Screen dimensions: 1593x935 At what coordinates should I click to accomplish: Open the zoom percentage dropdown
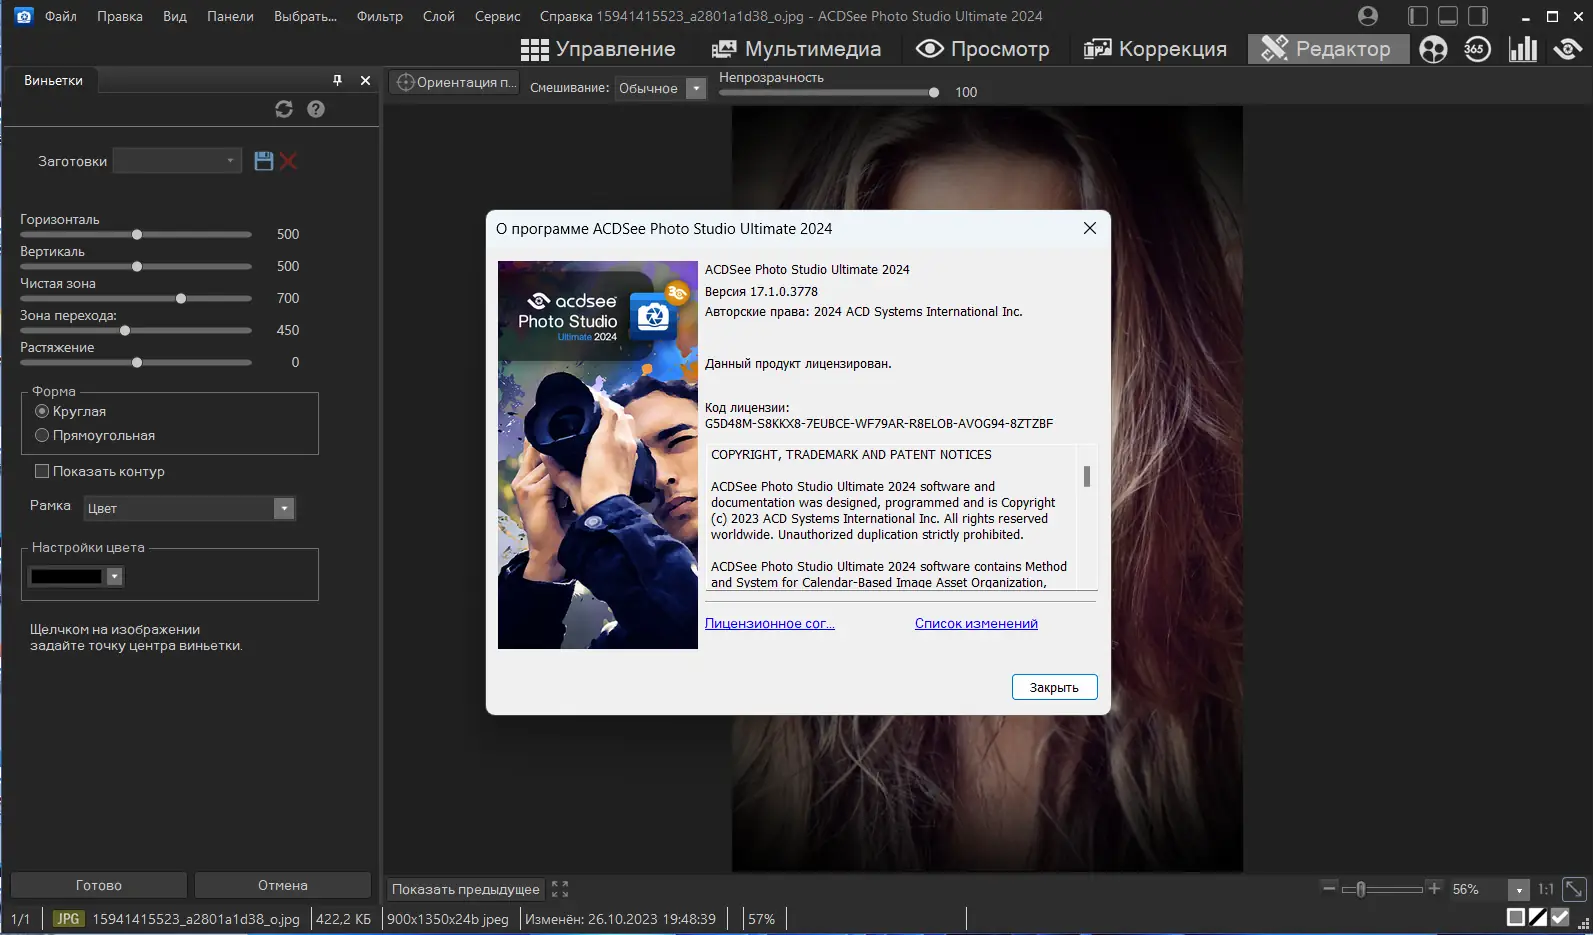pyautogui.click(x=1519, y=889)
